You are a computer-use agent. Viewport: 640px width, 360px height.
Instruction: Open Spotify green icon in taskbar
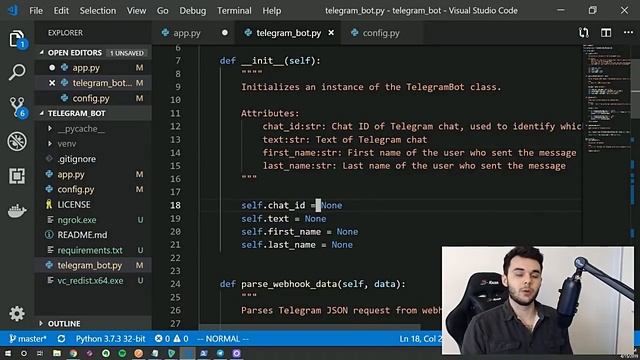tap(122, 353)
